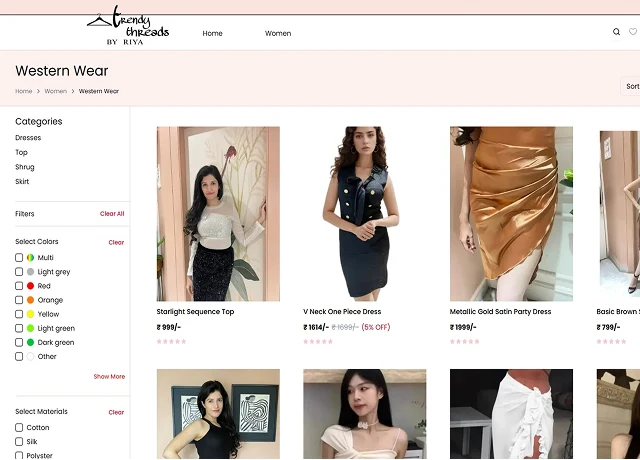Open the Women menu in navbar

[278, 33]
